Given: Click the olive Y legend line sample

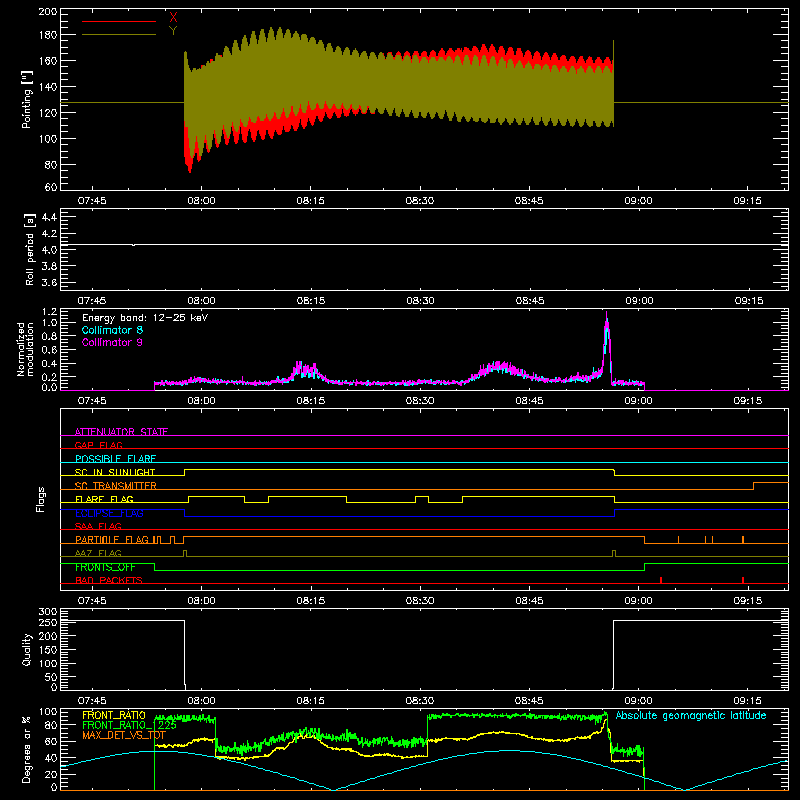Looking at the screenshot, I should (119, 34).
